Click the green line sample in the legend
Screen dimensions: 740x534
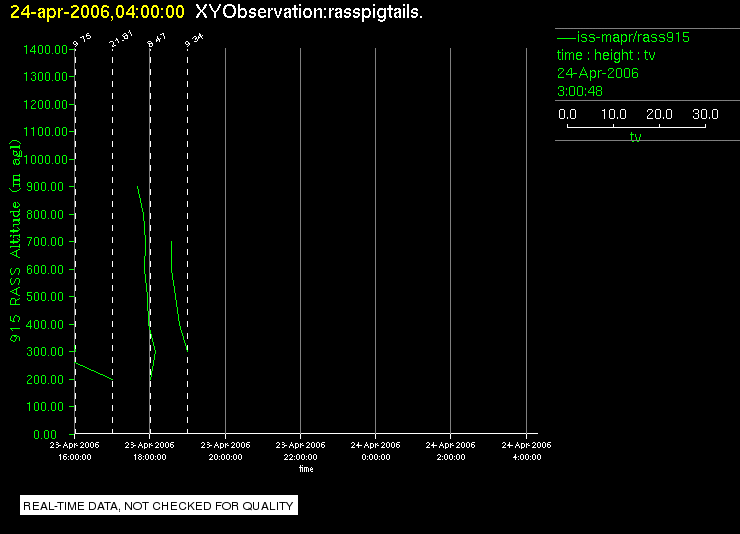click(x=566, y=37)
